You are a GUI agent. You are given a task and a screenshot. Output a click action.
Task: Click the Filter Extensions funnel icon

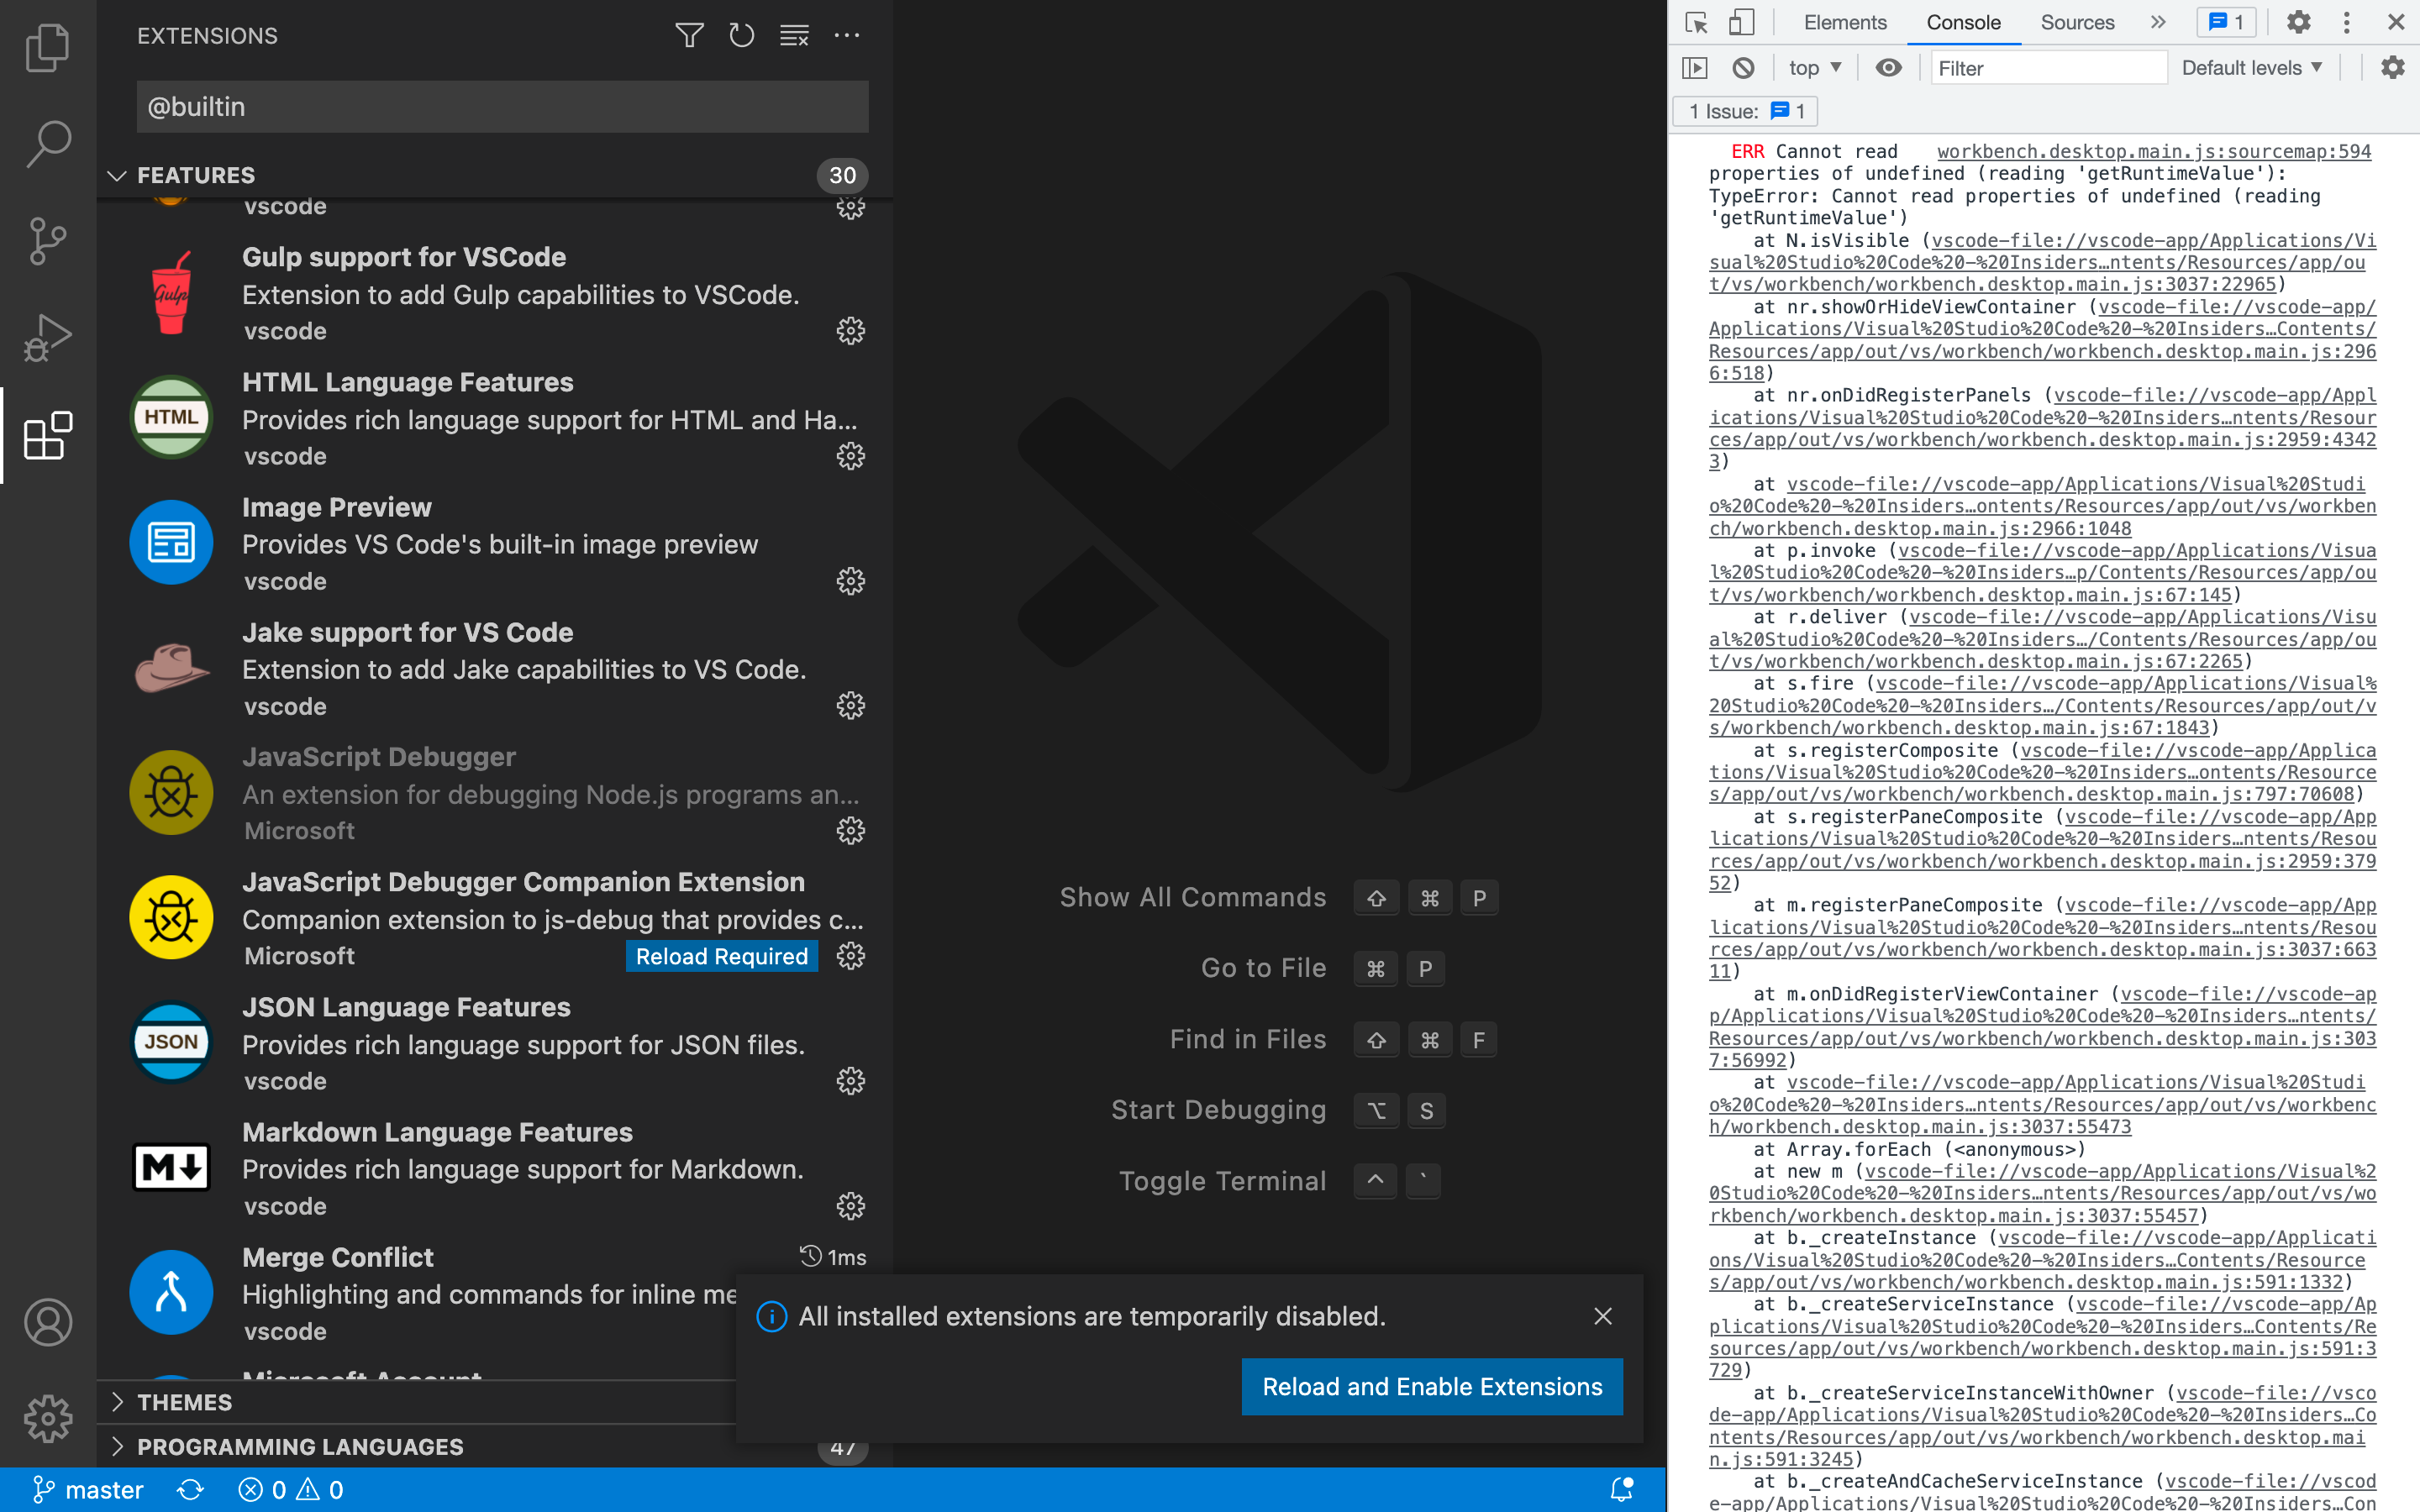click(x=688, y=35)
